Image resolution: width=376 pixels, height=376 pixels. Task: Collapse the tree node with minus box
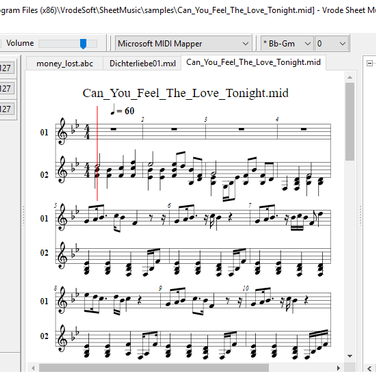pyautogui.click(x=369, y=63)
